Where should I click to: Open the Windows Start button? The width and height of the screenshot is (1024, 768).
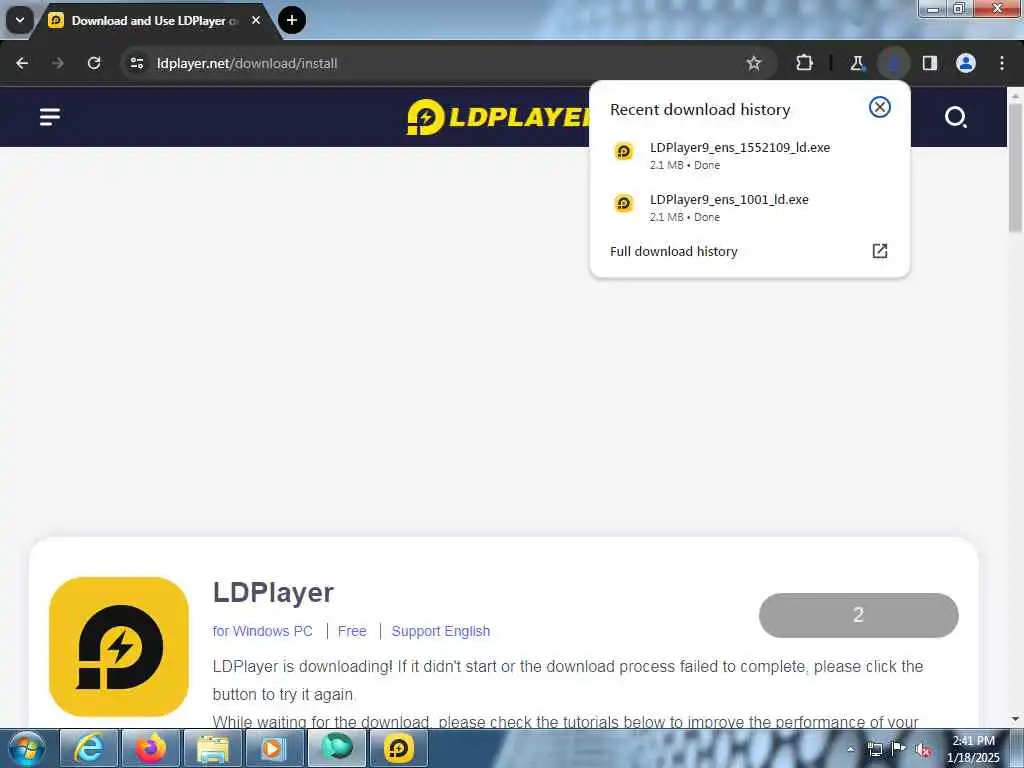tap(26, 748)
